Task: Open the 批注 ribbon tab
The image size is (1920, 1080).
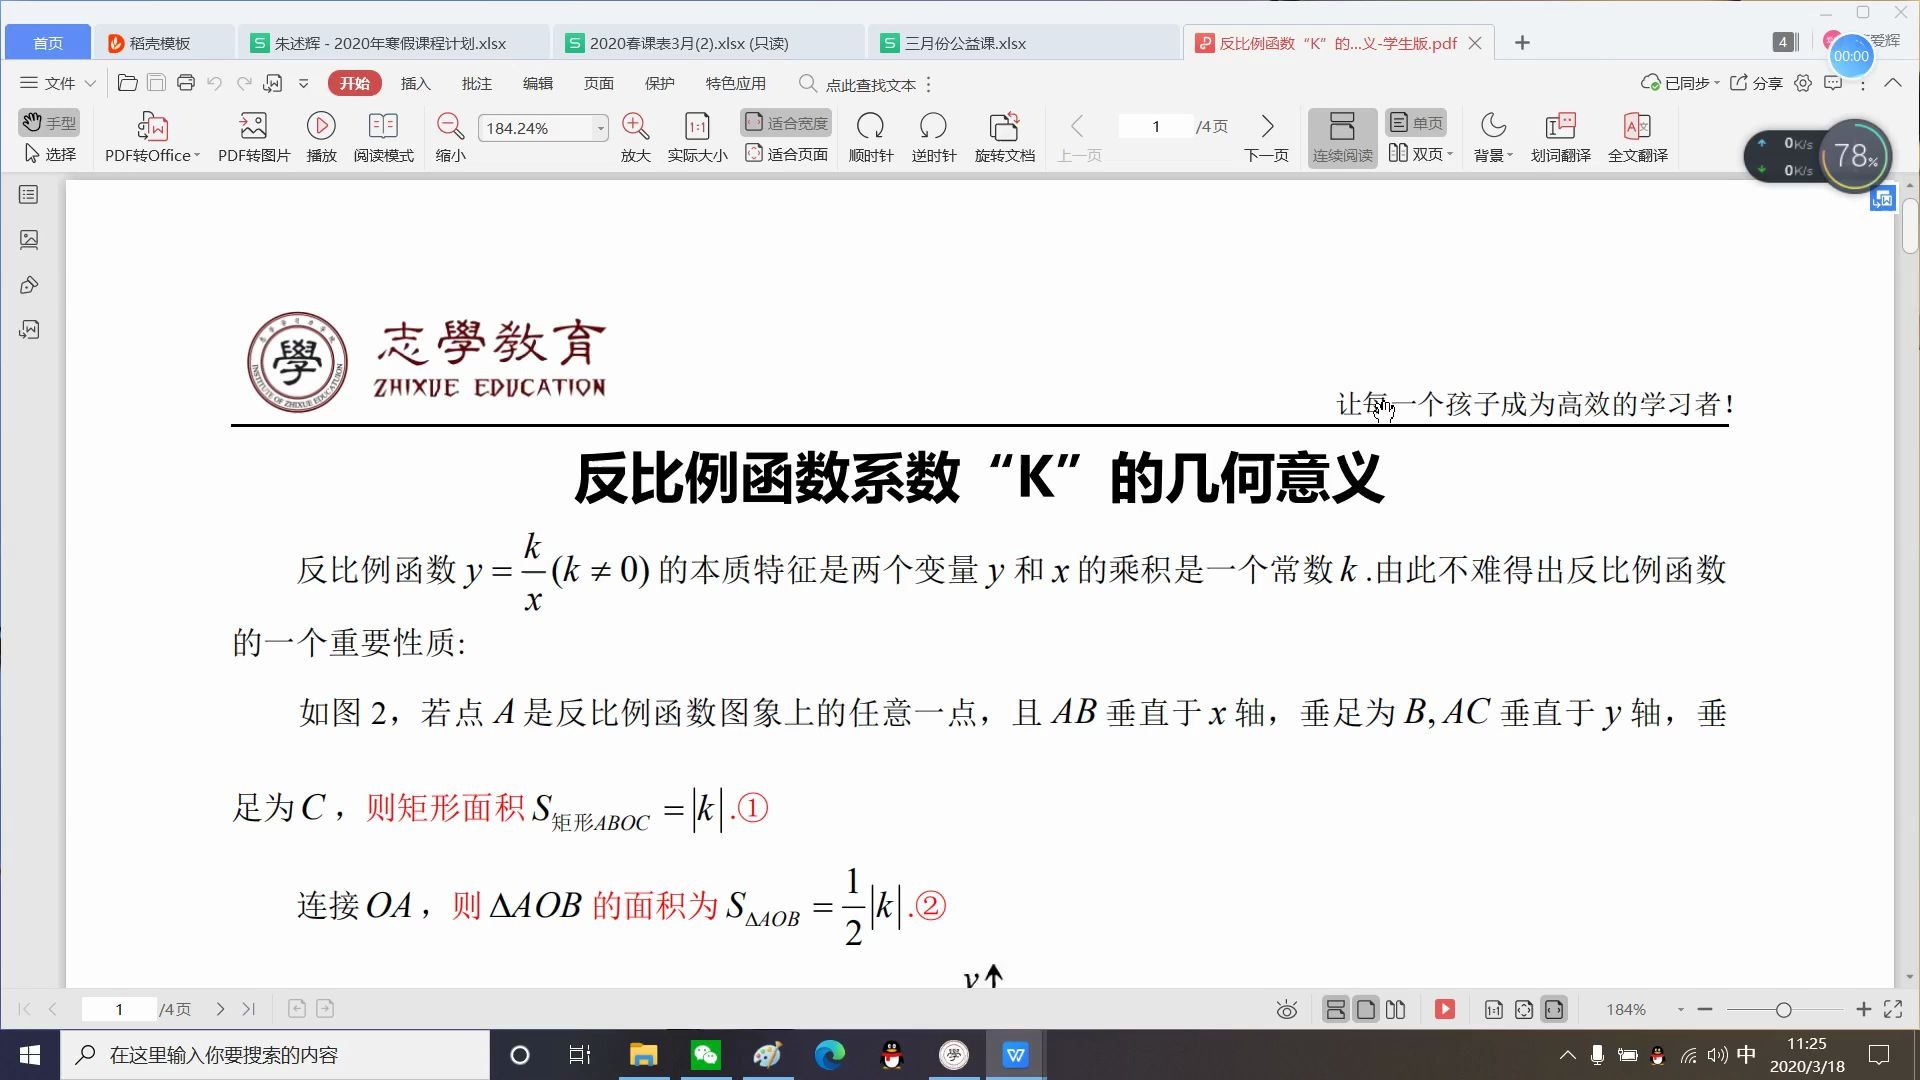Action: 476,83
